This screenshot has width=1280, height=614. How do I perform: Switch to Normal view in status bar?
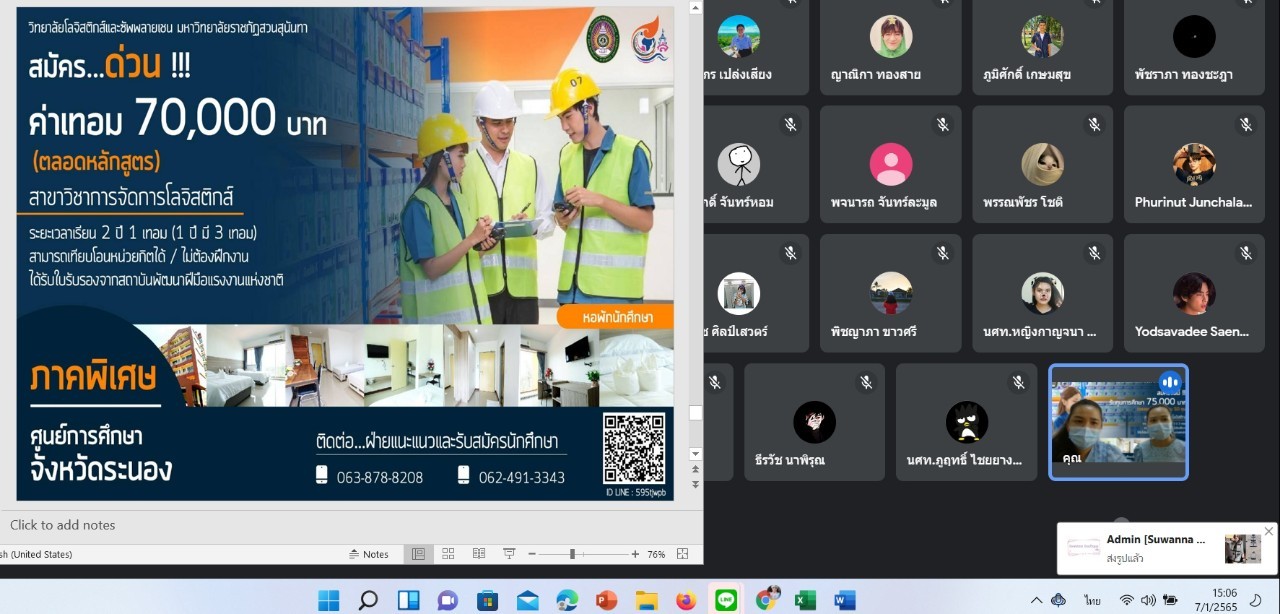point(418,554)
